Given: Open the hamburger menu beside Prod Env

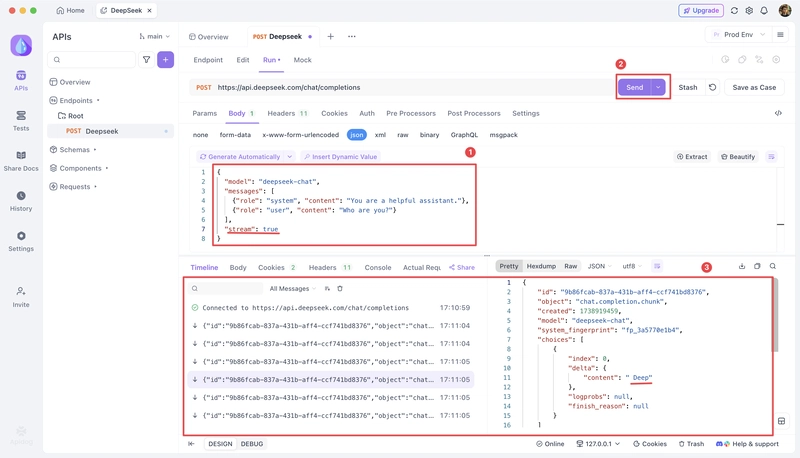Looking at the screenshot, I should pyautogui.click(x=780, y=35).
